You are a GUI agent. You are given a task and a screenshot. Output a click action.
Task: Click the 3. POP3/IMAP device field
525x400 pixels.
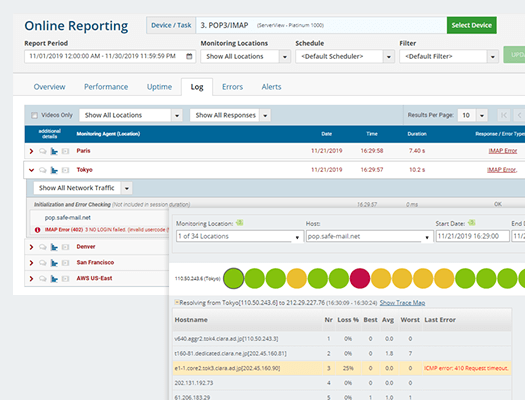click(x=321, y=25)
